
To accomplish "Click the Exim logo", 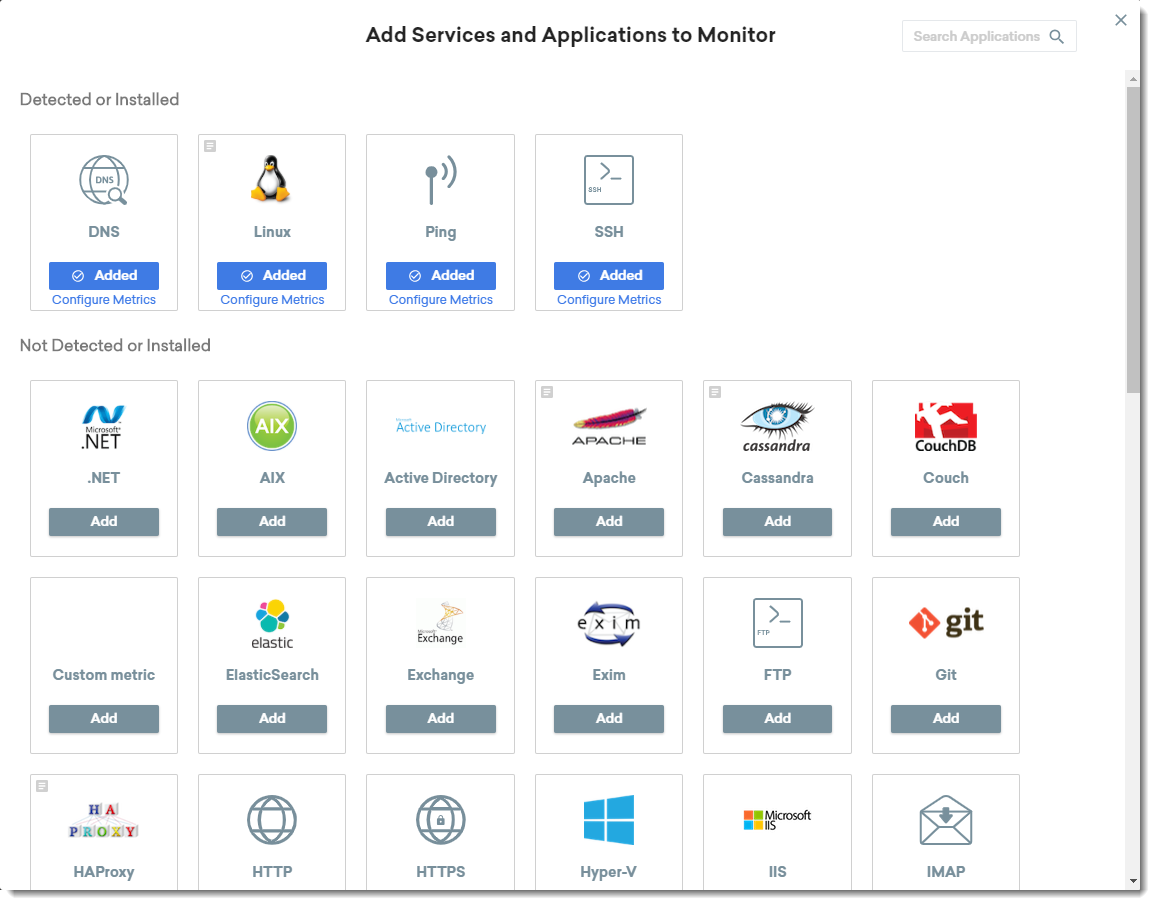I will click(609, 624).
